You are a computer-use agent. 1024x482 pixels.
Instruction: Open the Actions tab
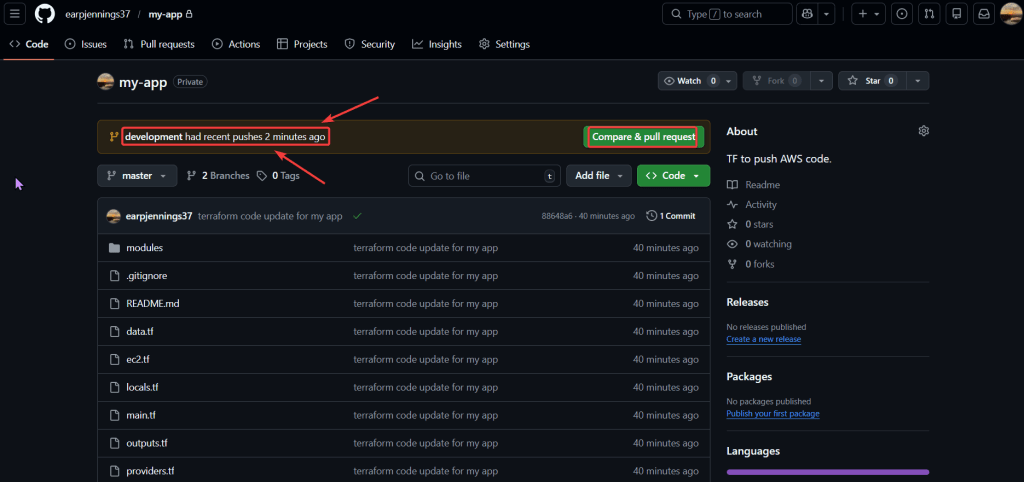[x=236, y=44]
